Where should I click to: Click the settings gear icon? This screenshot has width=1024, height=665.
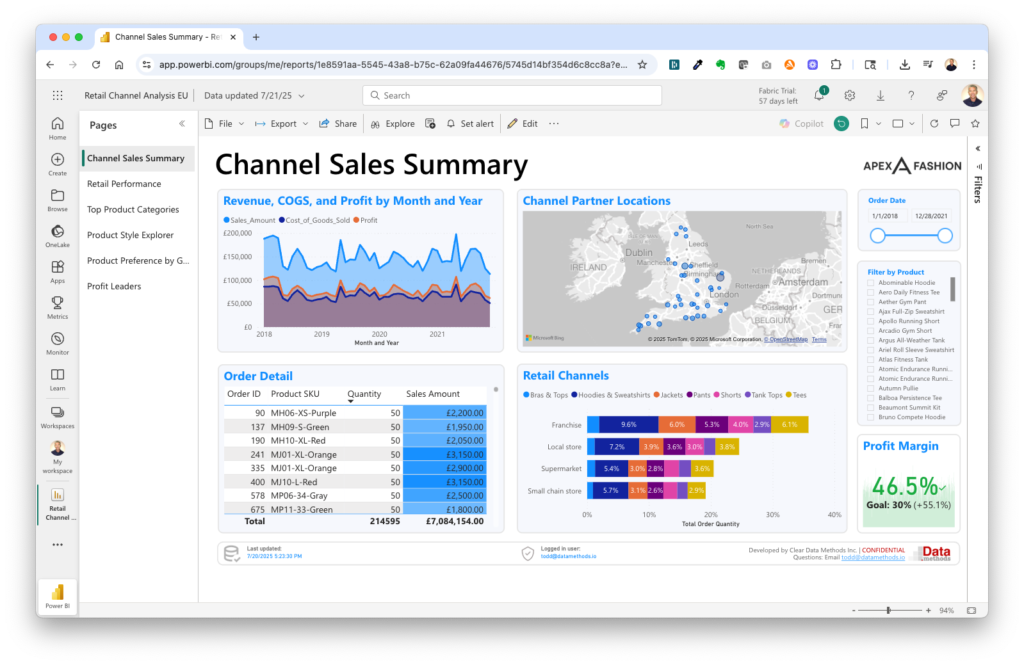(849, 95)
